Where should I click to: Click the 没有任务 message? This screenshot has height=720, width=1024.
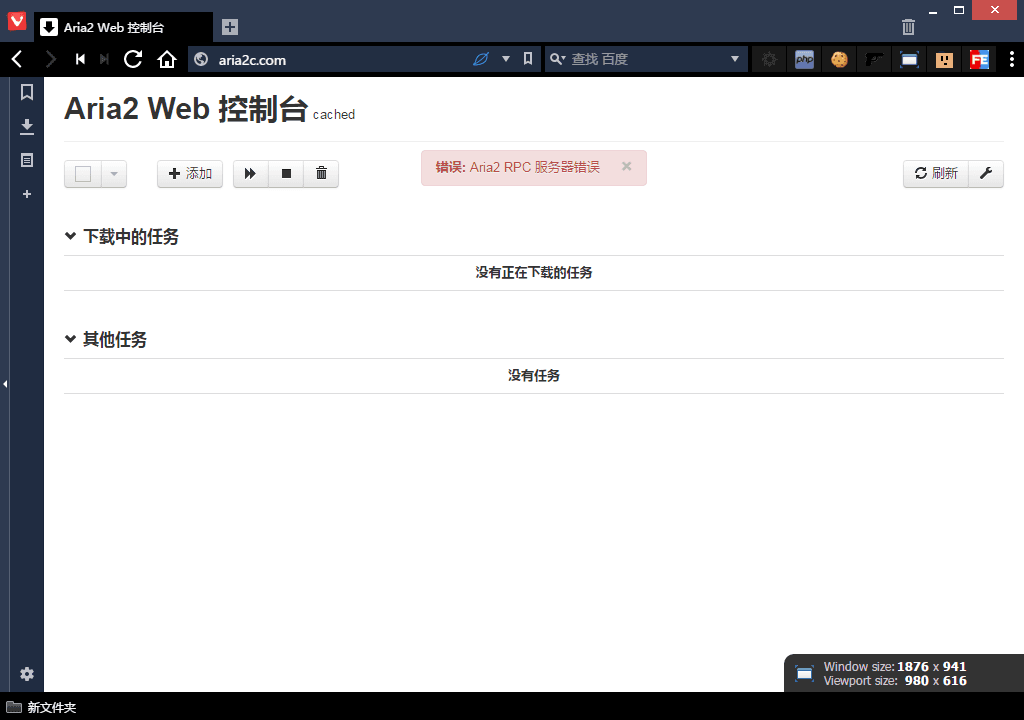pos(534,376)
